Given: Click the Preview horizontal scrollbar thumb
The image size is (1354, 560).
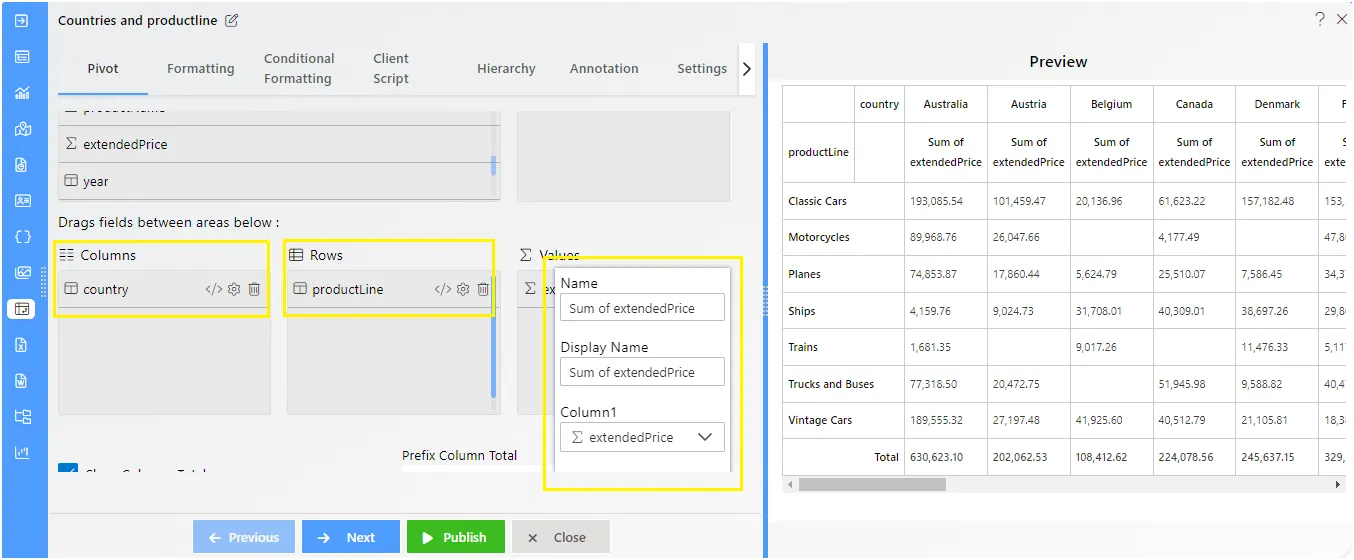Looking at the screenshot, I should pos(872,484).
